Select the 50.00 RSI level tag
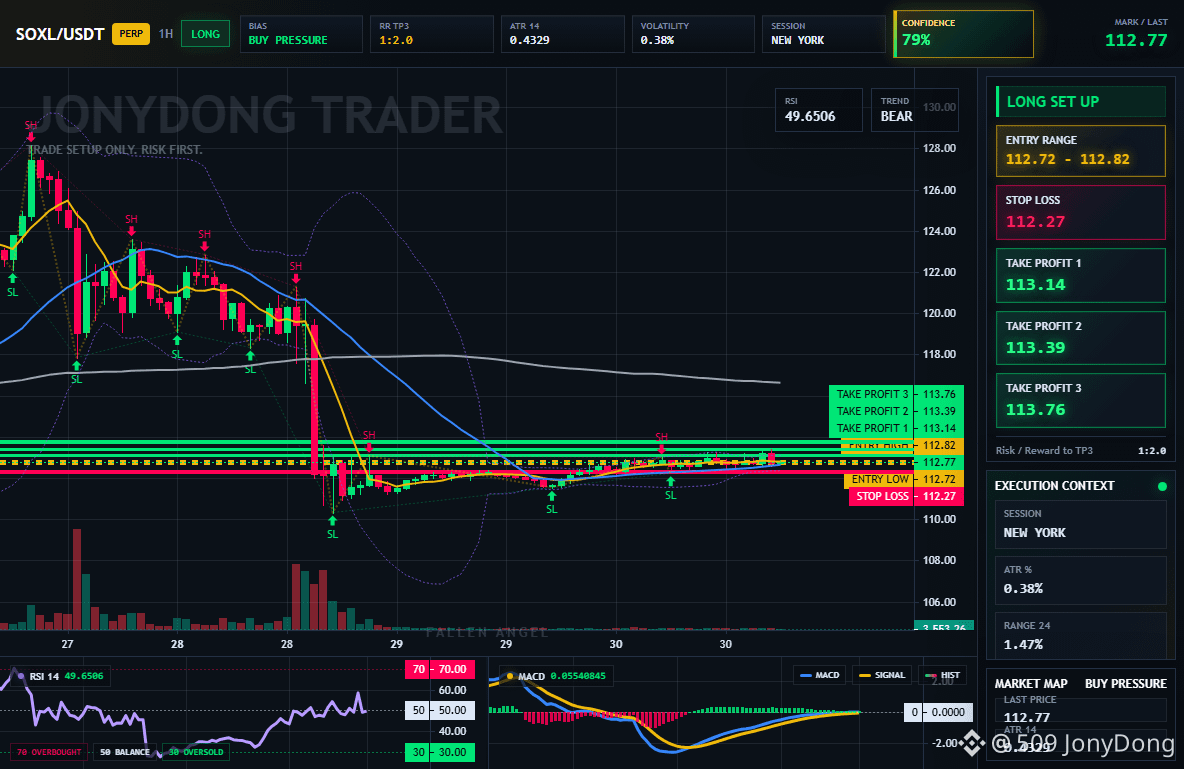Viewport: 1184px width, 769px height. click(440, 710)
